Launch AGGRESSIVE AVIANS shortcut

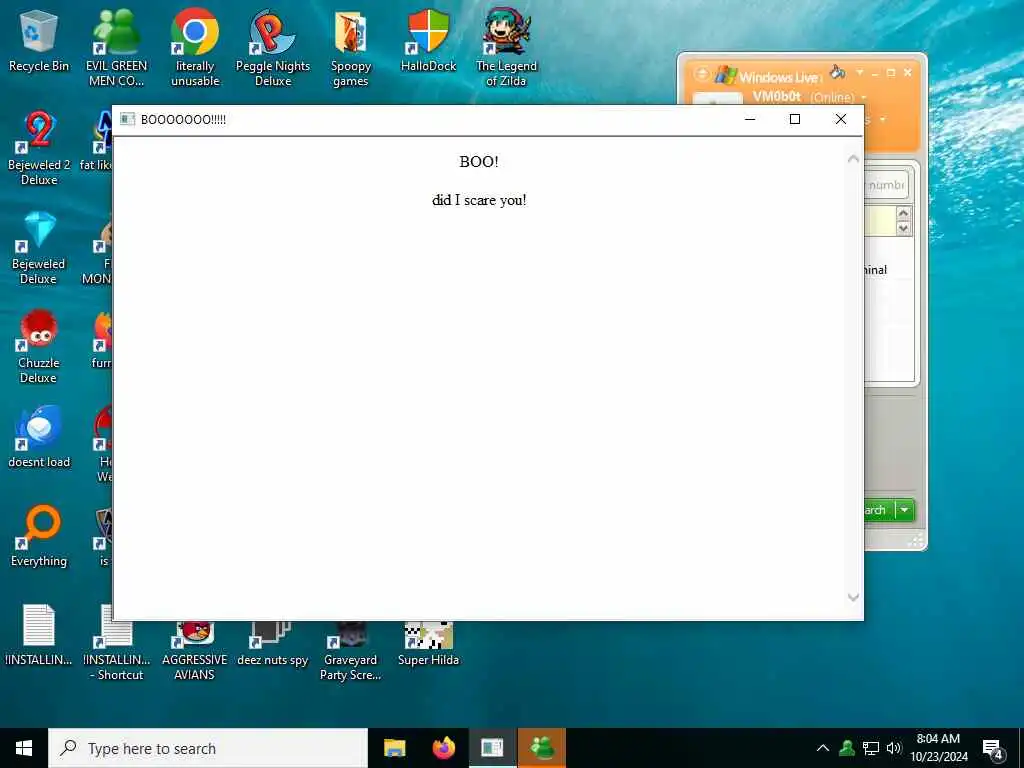(195, 650)
